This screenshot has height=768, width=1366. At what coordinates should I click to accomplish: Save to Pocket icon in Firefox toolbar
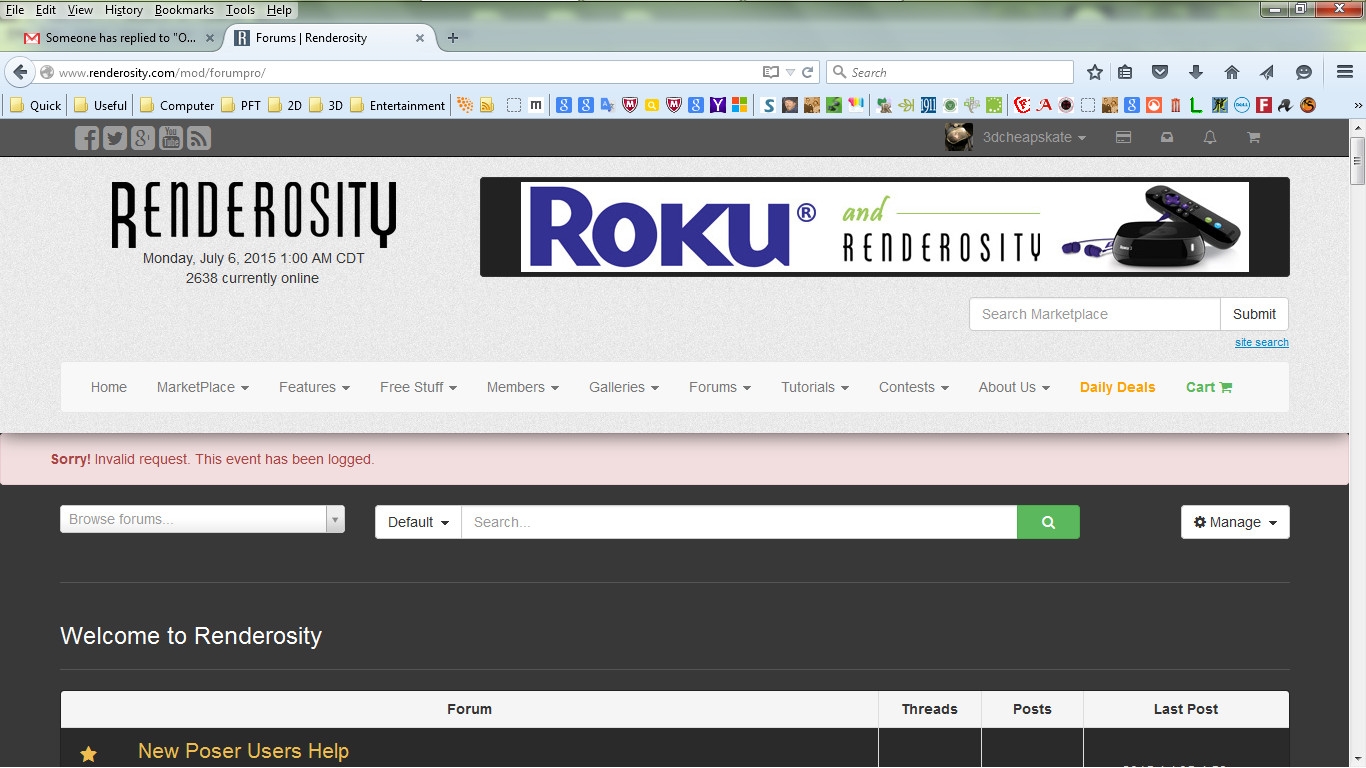(1160, 72)
